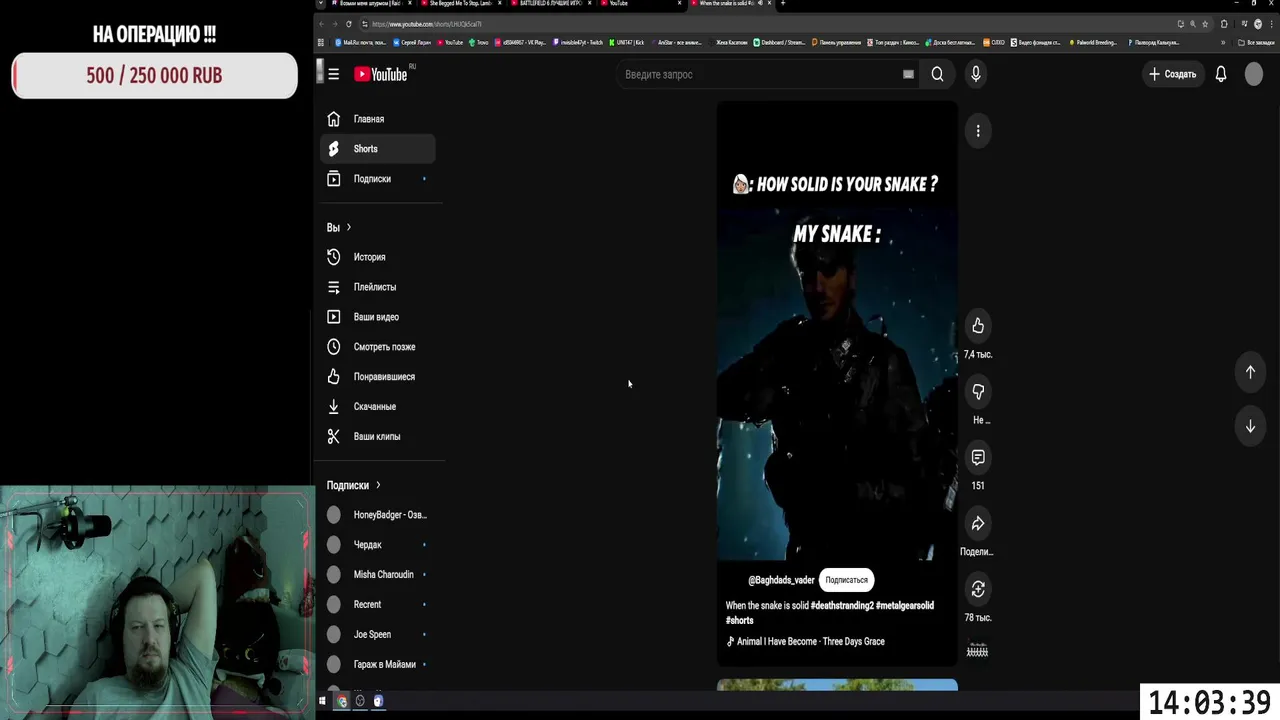
Task: Open Dashboard / Stream bookmark
Action: click(780, 43)
